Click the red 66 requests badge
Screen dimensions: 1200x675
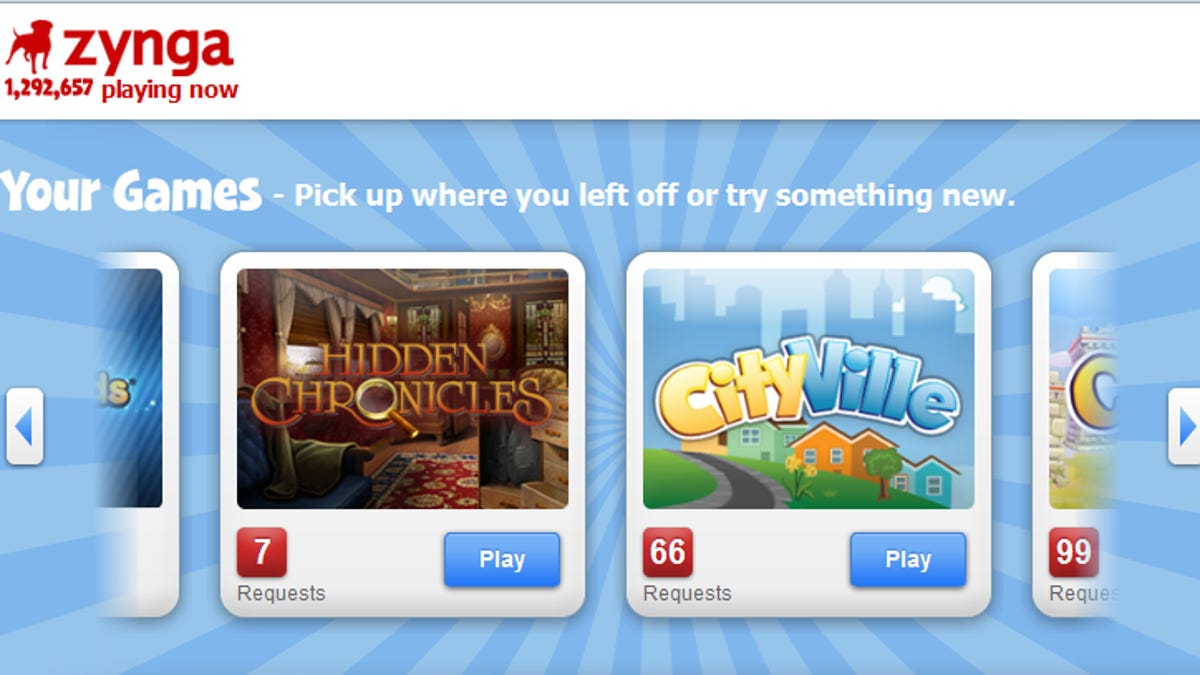tap(668, 553)
